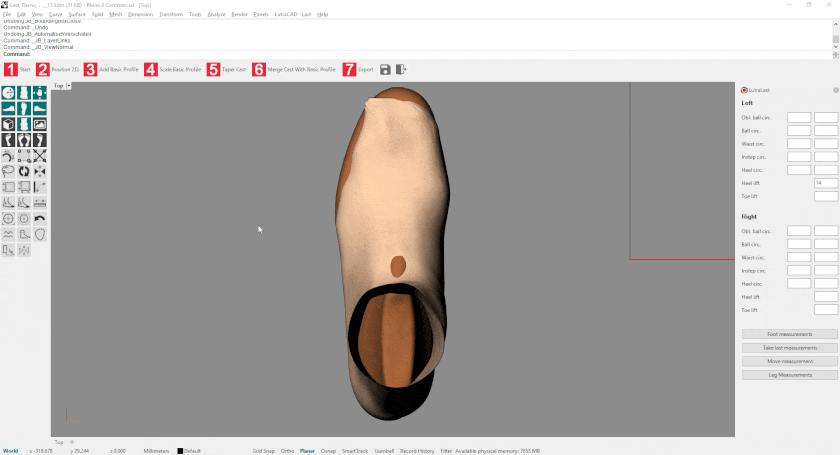Select the crossed diagonal arrows tool
This screenshot has width=840, height=455.
click(40, 156)
